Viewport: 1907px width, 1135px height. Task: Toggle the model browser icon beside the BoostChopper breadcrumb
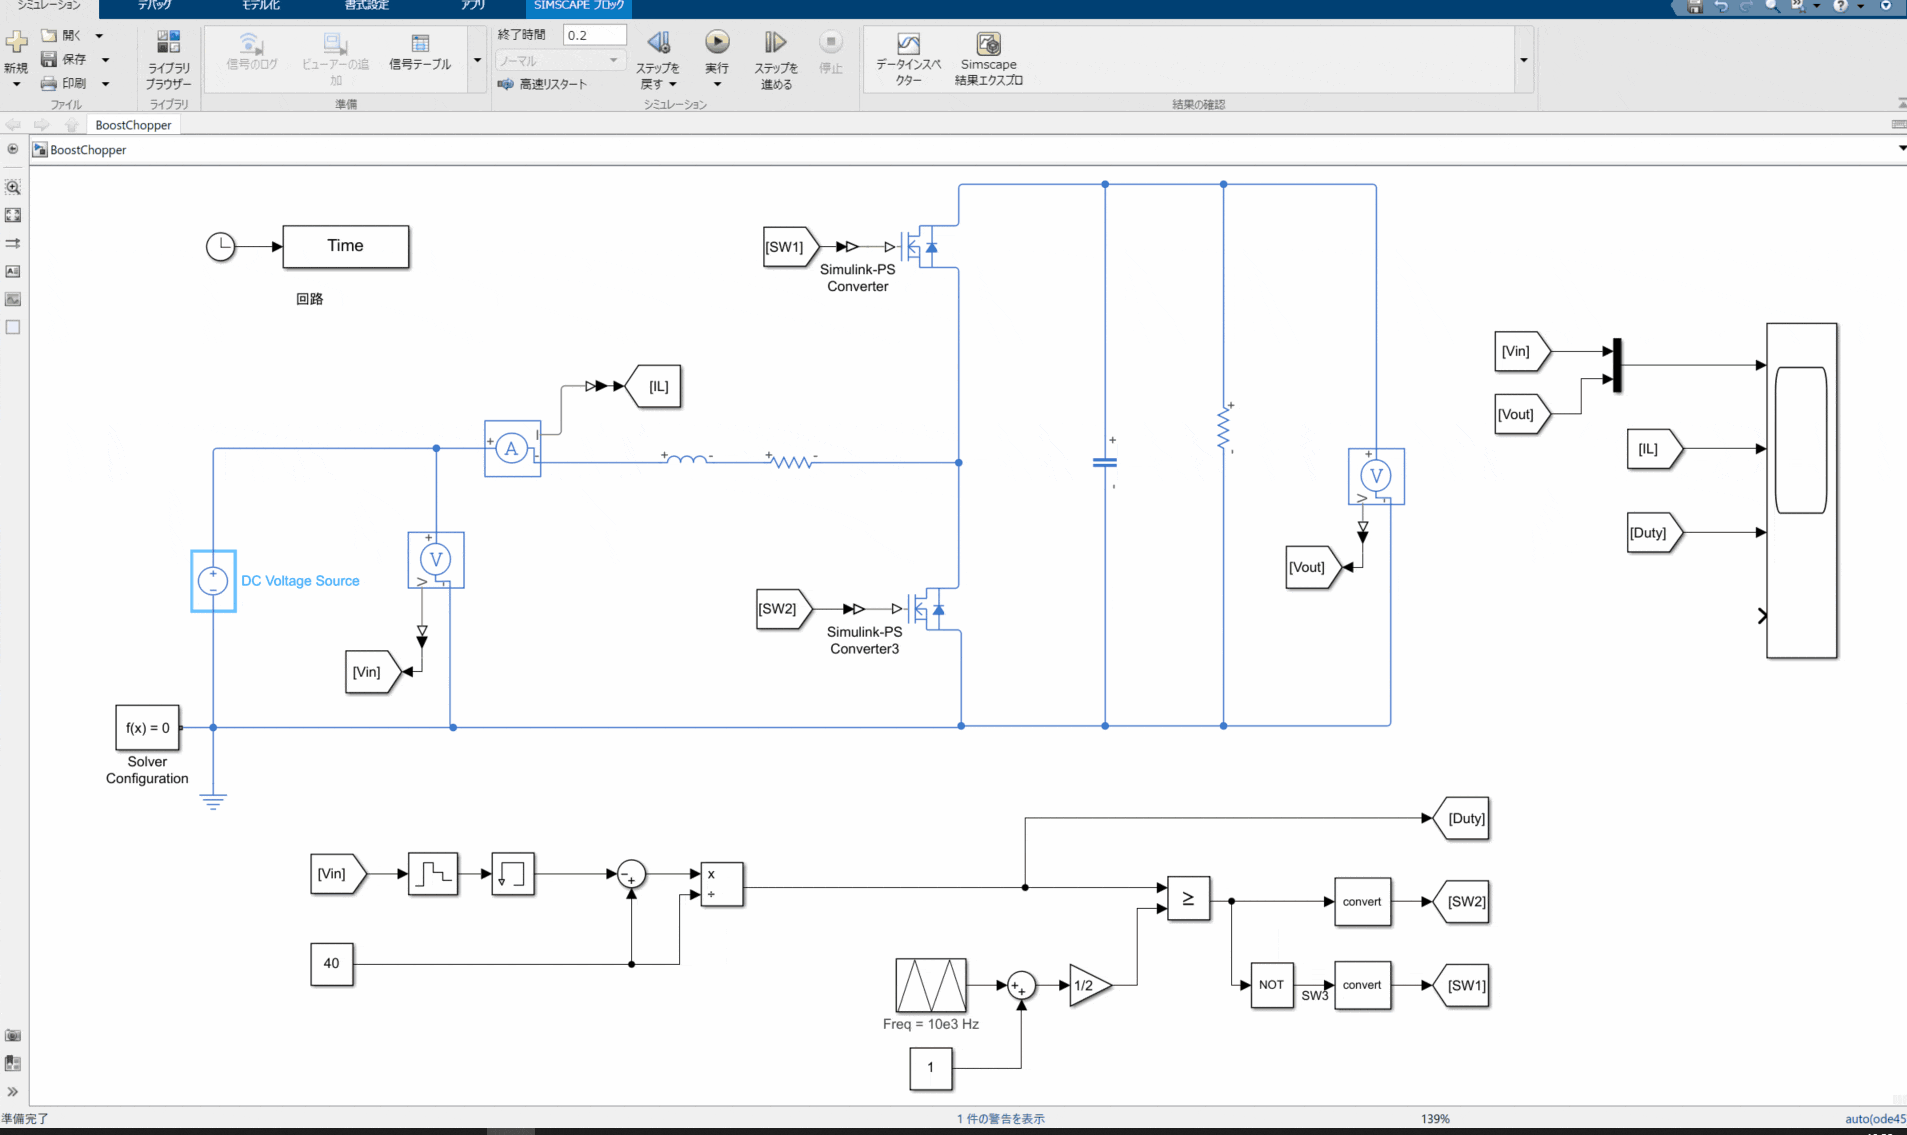40,150
